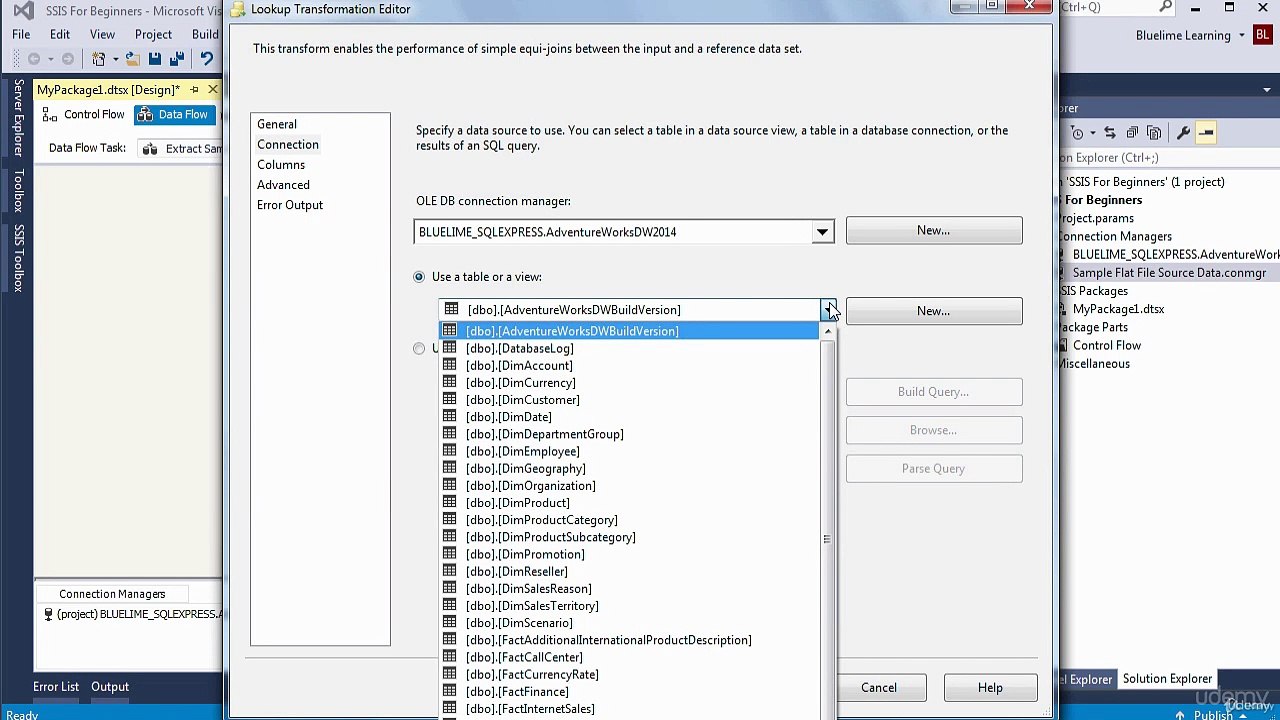Image resolution: width=1280 pixels, height=720 pixels.
Task: Click New button next to table dropdown
Action: (934, 311)
